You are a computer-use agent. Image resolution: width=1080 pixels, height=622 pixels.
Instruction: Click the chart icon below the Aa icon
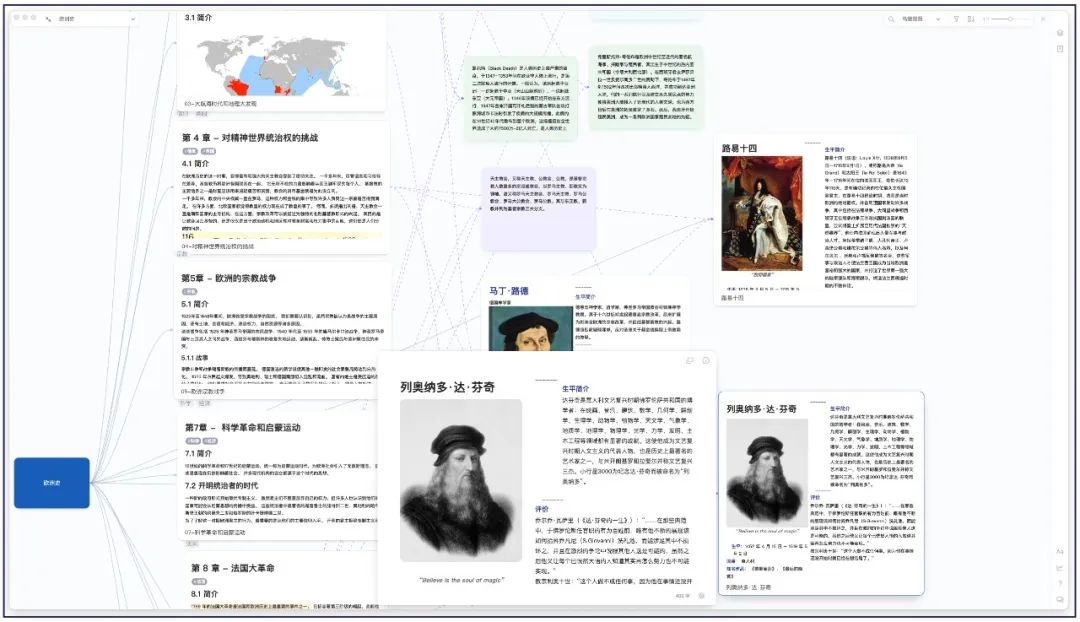pyautogui.click(x=1060, y=568)
